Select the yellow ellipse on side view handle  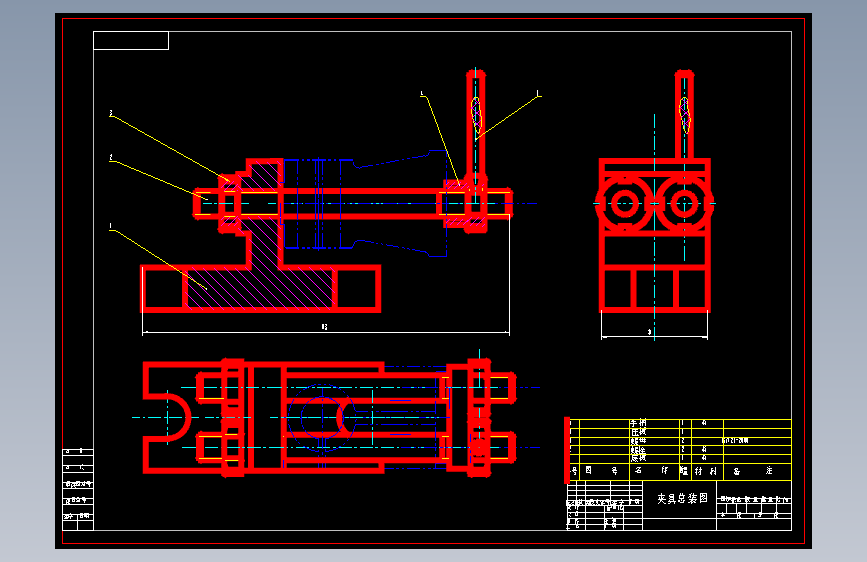click(685, 115)
